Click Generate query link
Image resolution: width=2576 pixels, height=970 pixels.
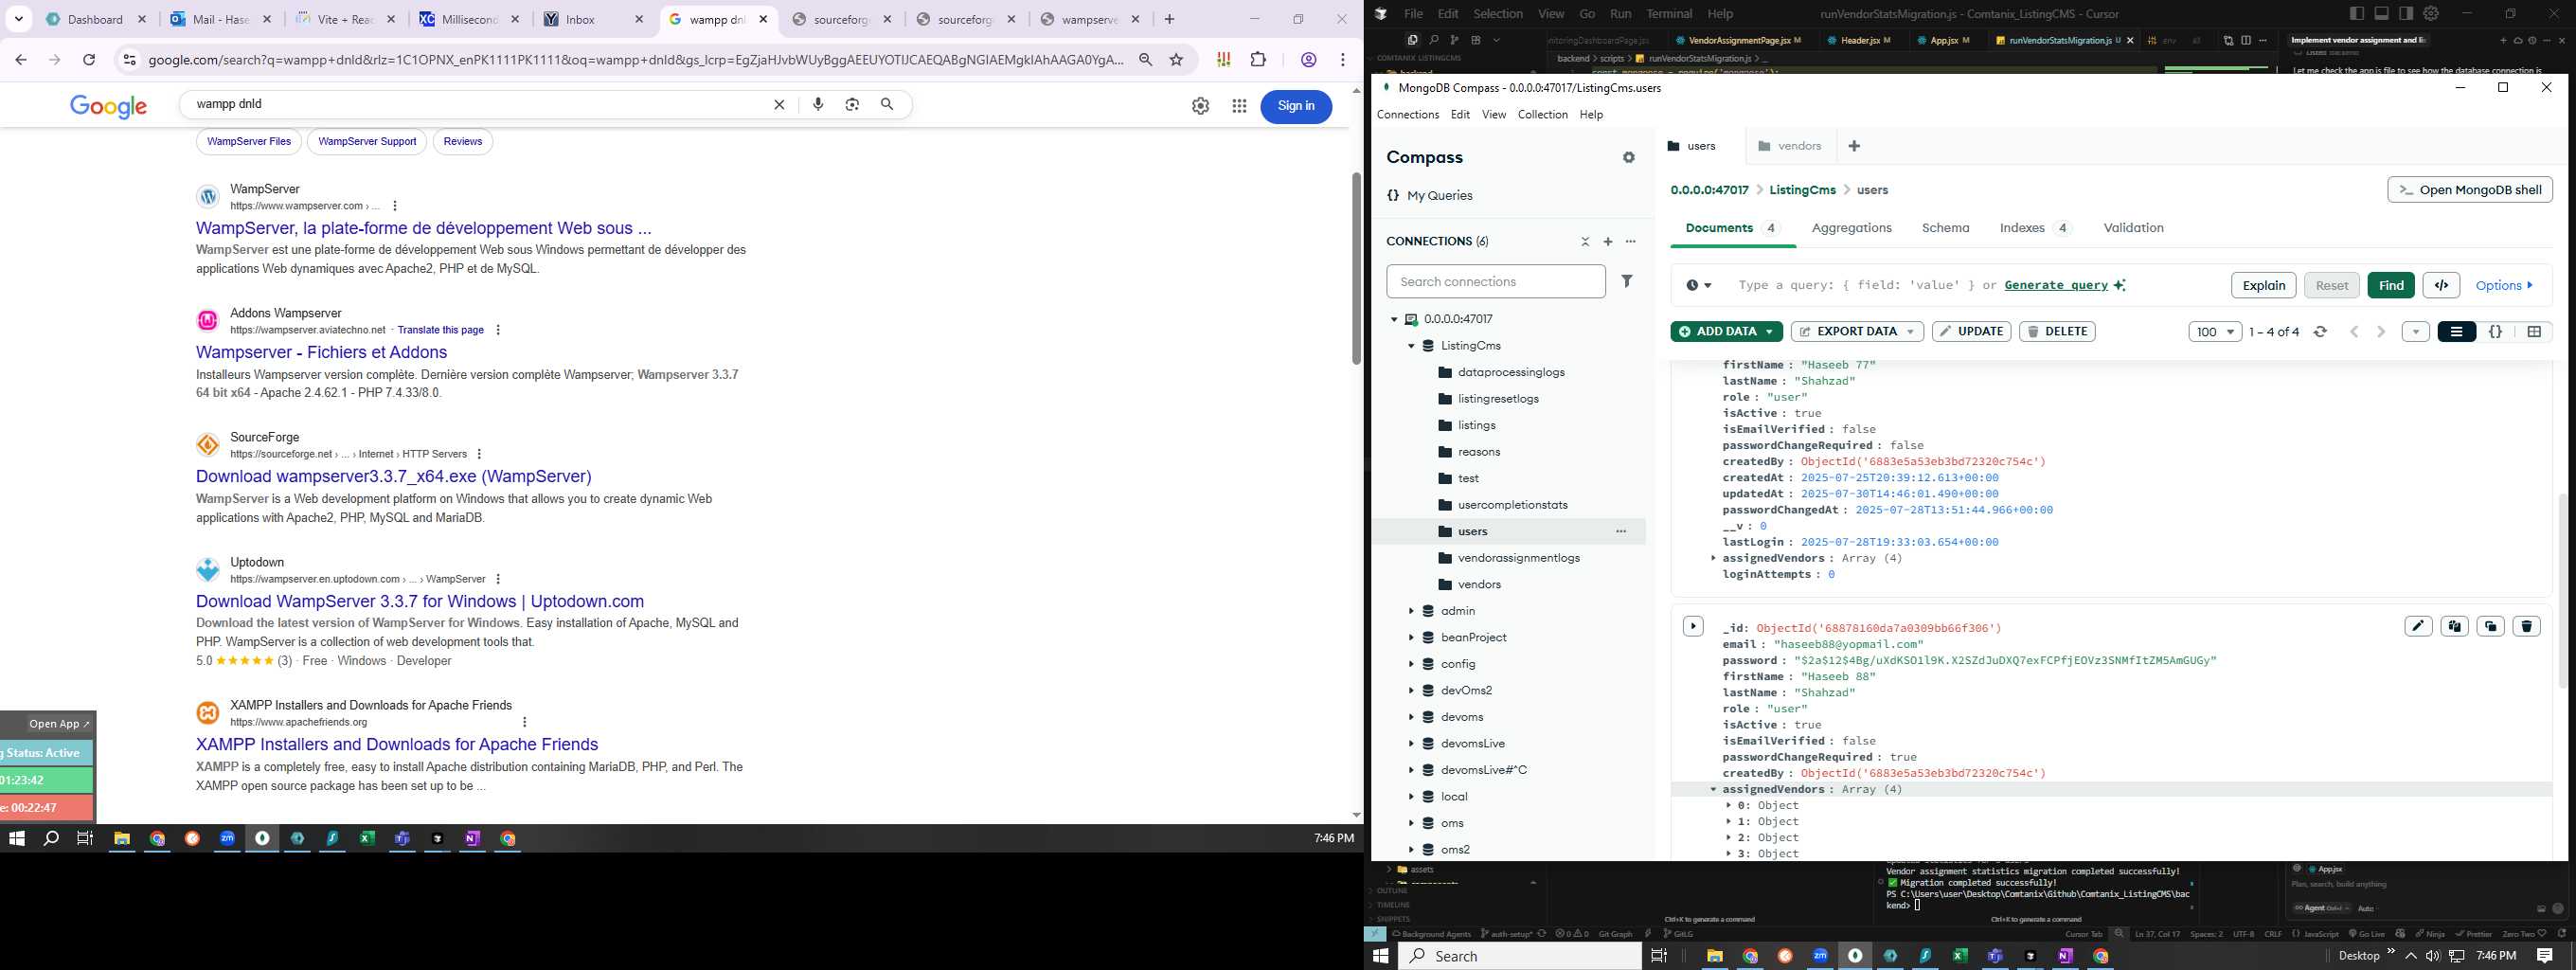click(x=2056, y=286)
